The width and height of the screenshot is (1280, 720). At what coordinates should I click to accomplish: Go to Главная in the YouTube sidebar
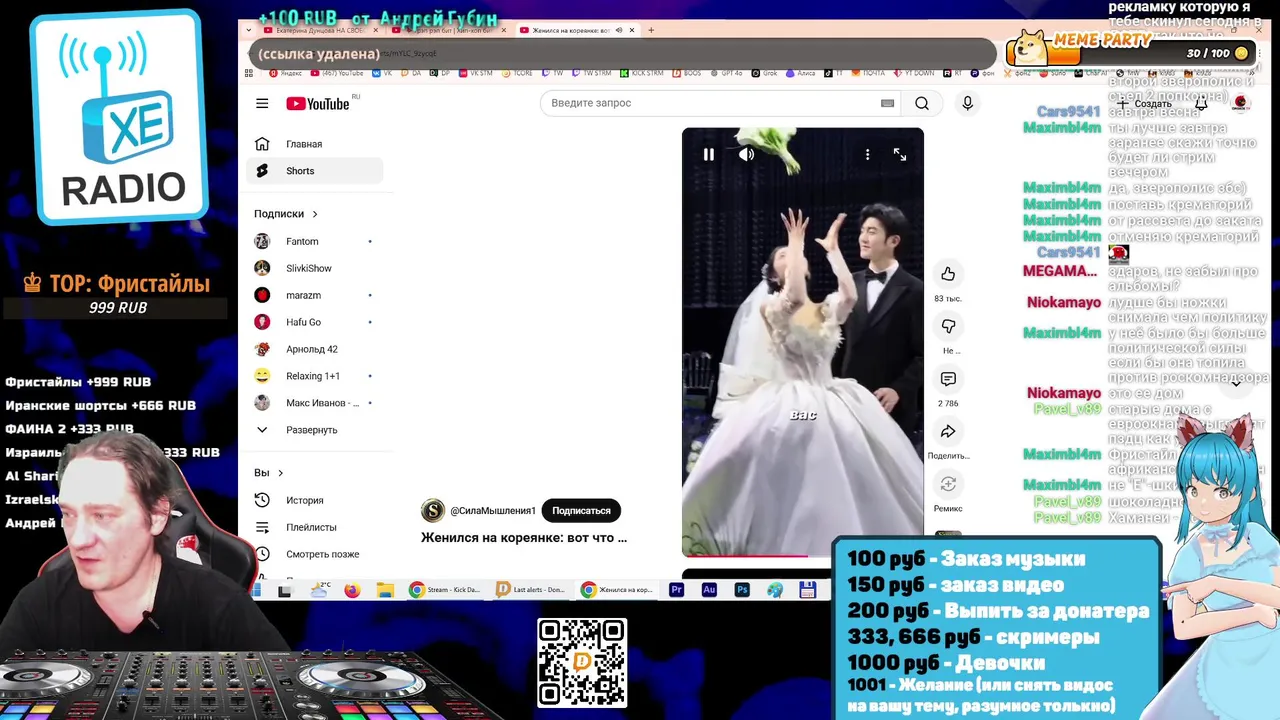(304, 144)
